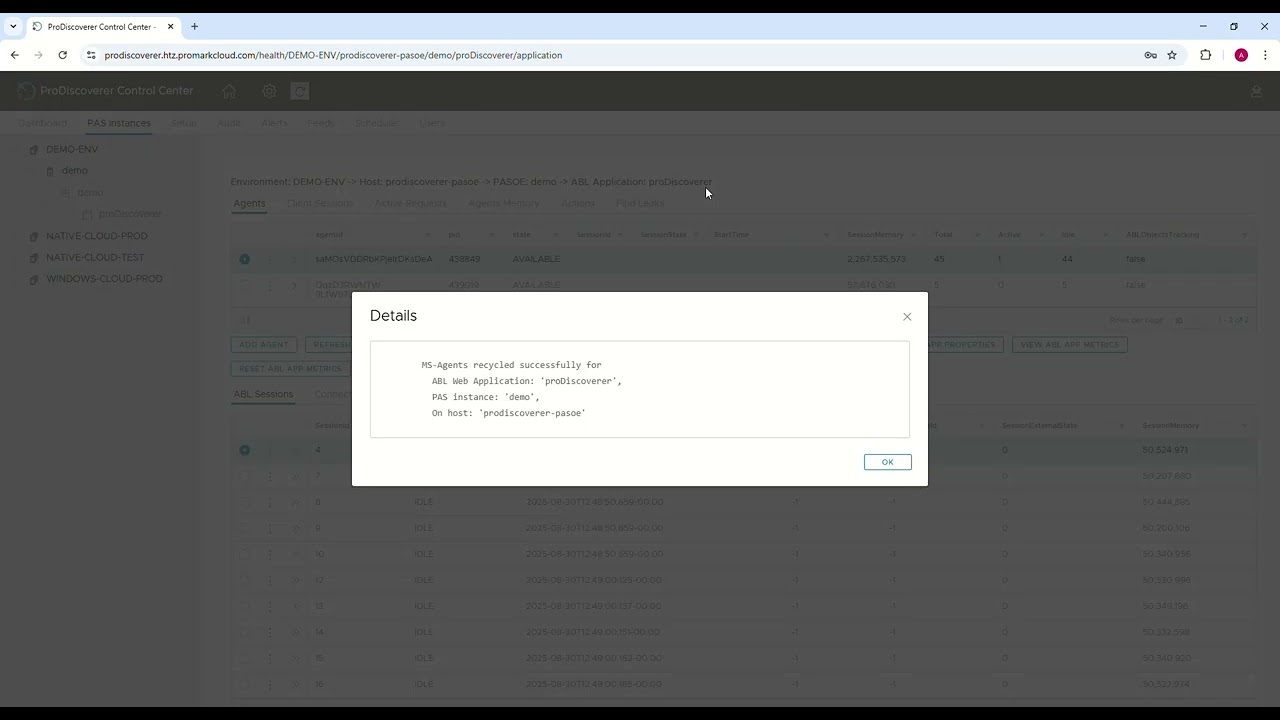Expand agent row with pid 438849

294,259
